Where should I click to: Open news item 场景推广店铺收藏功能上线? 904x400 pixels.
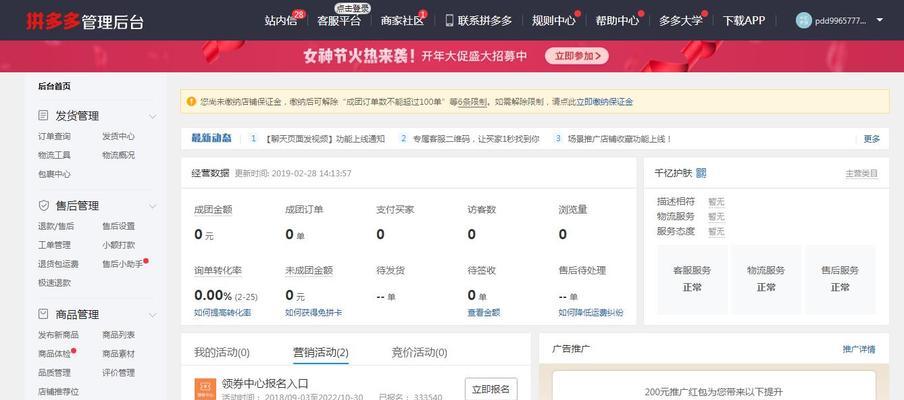(x=620, y=139)
